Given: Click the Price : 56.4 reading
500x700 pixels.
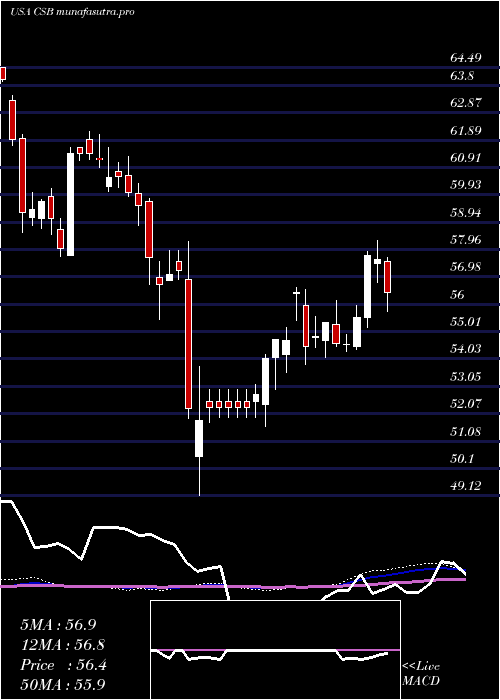Looking at the screenshot, I should click(x=63, y=665).
